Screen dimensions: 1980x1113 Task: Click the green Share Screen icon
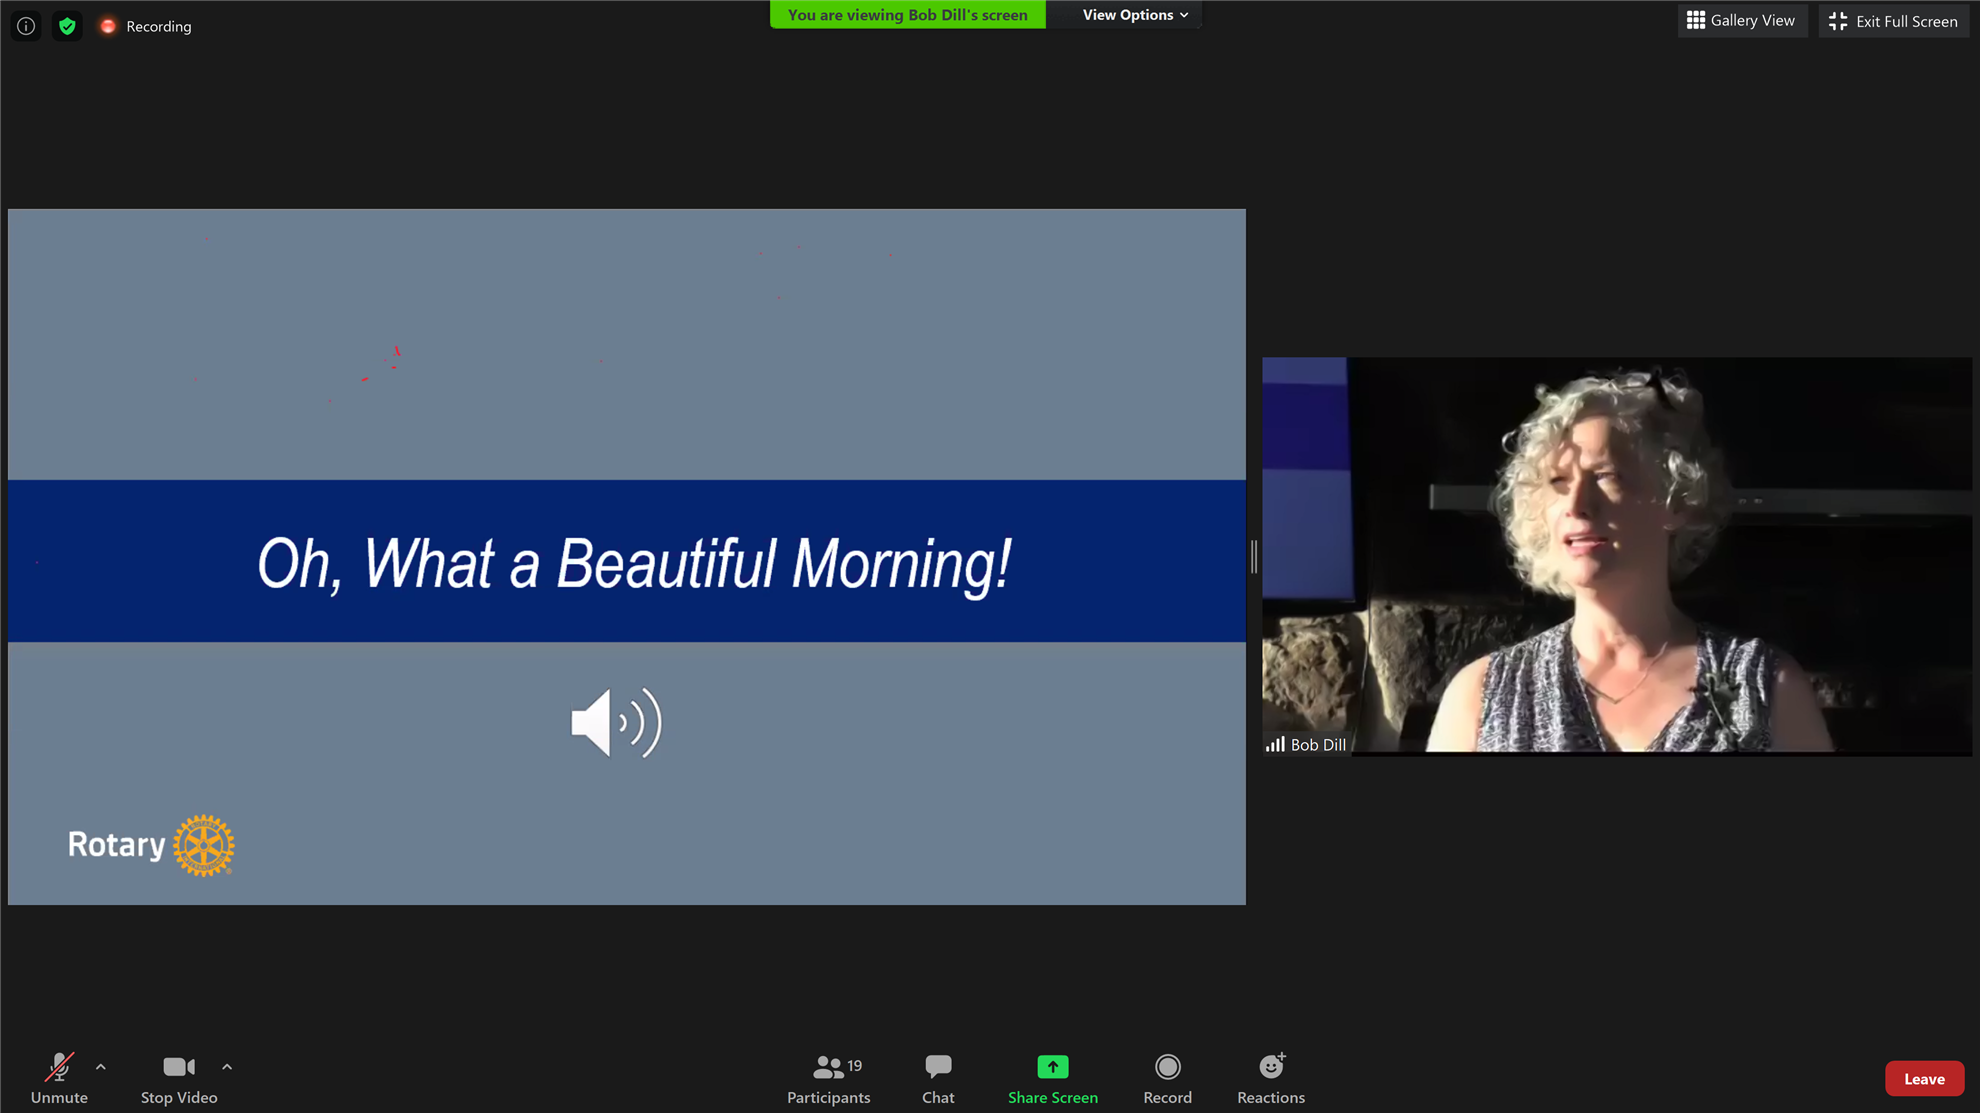(1052, 1067)
